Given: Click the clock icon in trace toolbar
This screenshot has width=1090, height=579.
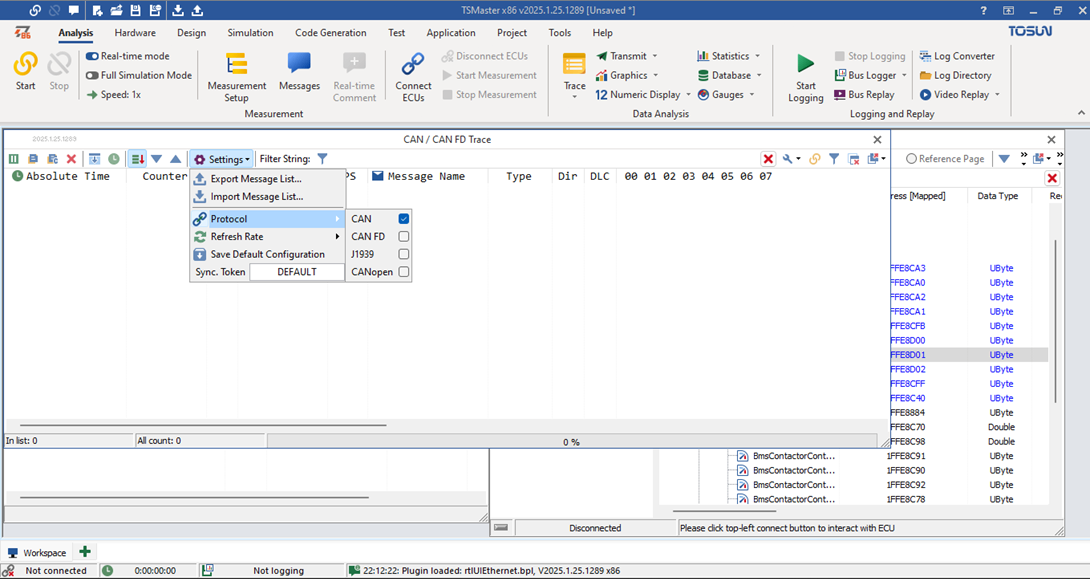Looking at the screenshot, I should click(113, 159).
